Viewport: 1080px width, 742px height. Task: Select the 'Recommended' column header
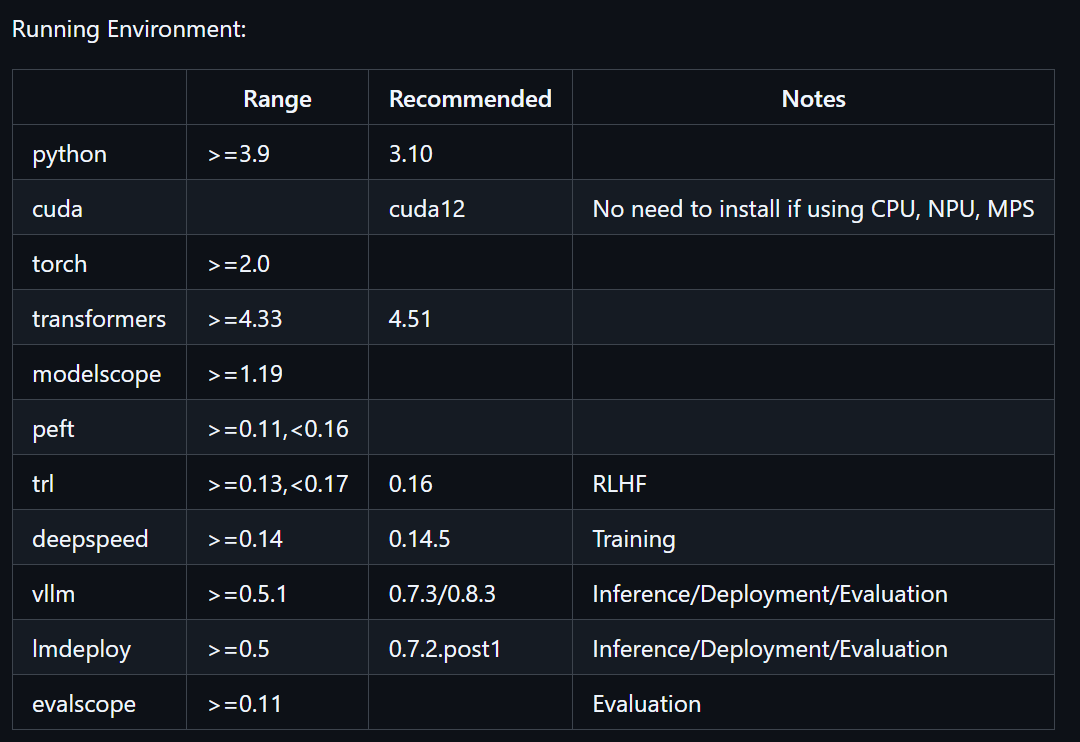(470, 99)
